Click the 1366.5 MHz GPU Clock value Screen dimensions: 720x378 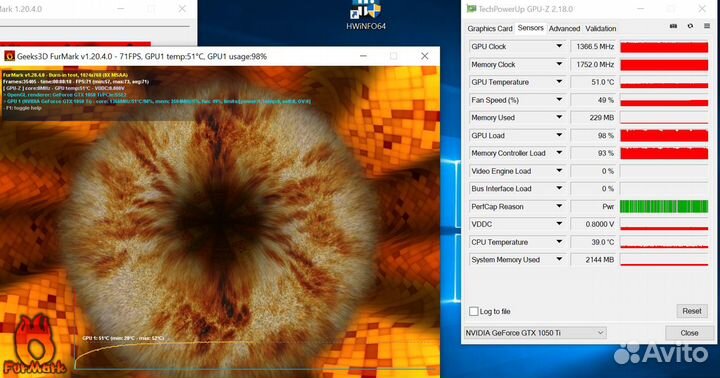point(594,46)
